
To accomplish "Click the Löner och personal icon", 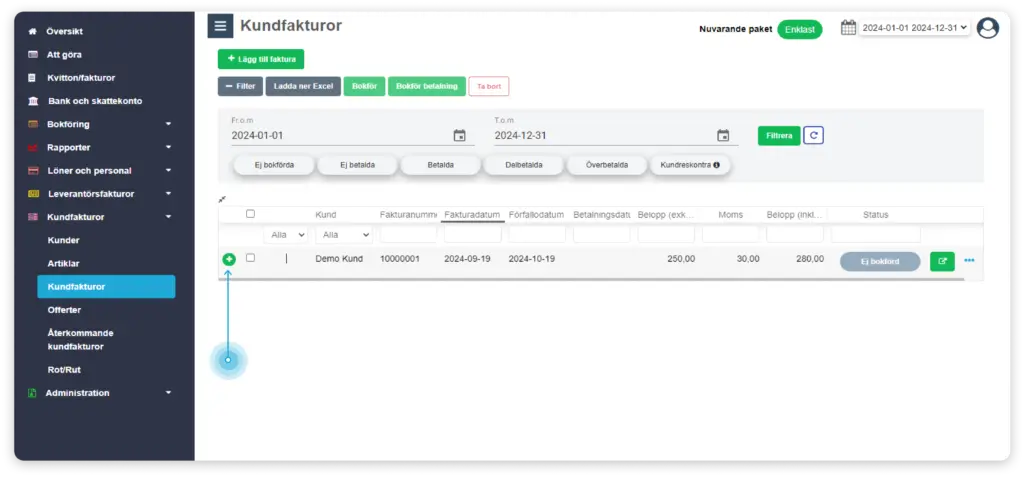I will point(33,171).
